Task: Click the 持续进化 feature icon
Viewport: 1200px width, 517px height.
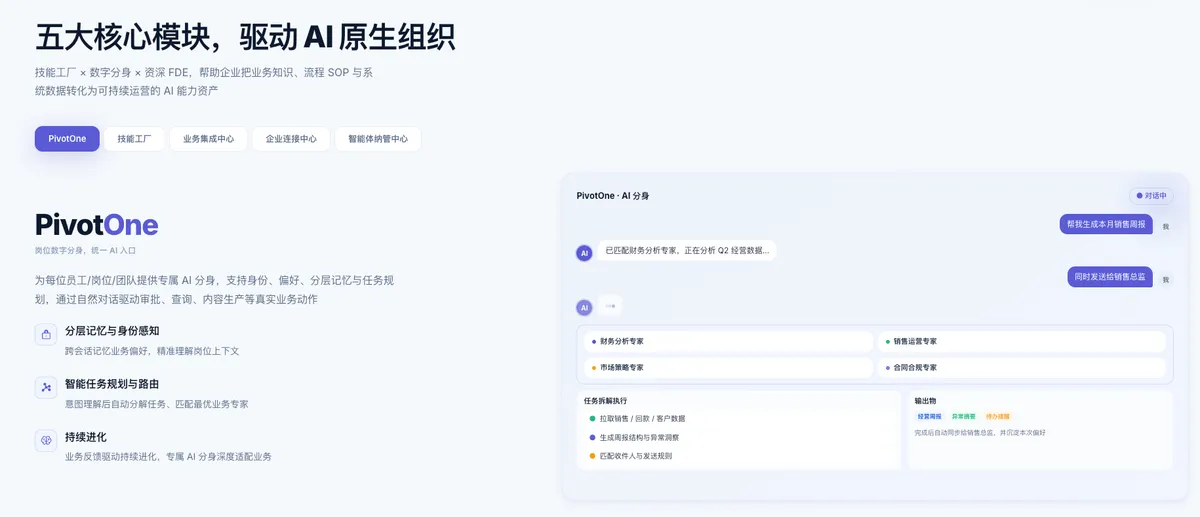Action: [x=46, y=441]
